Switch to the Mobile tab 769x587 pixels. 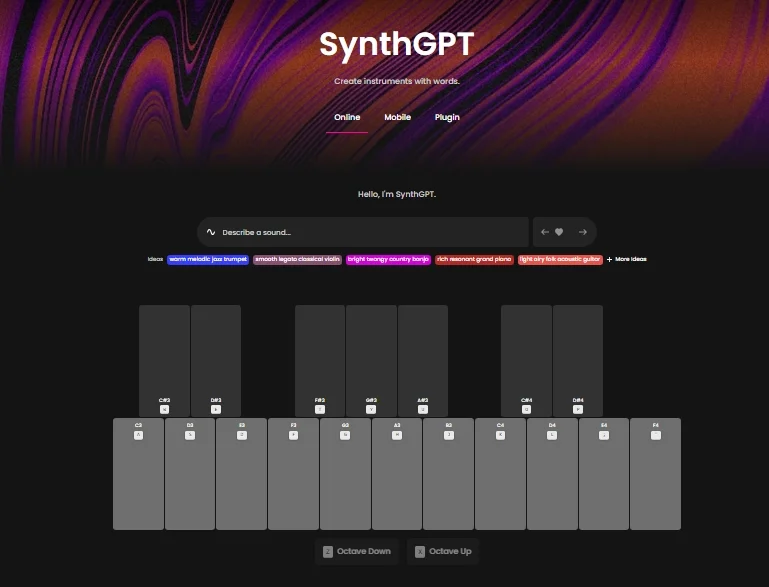point(397,117)
